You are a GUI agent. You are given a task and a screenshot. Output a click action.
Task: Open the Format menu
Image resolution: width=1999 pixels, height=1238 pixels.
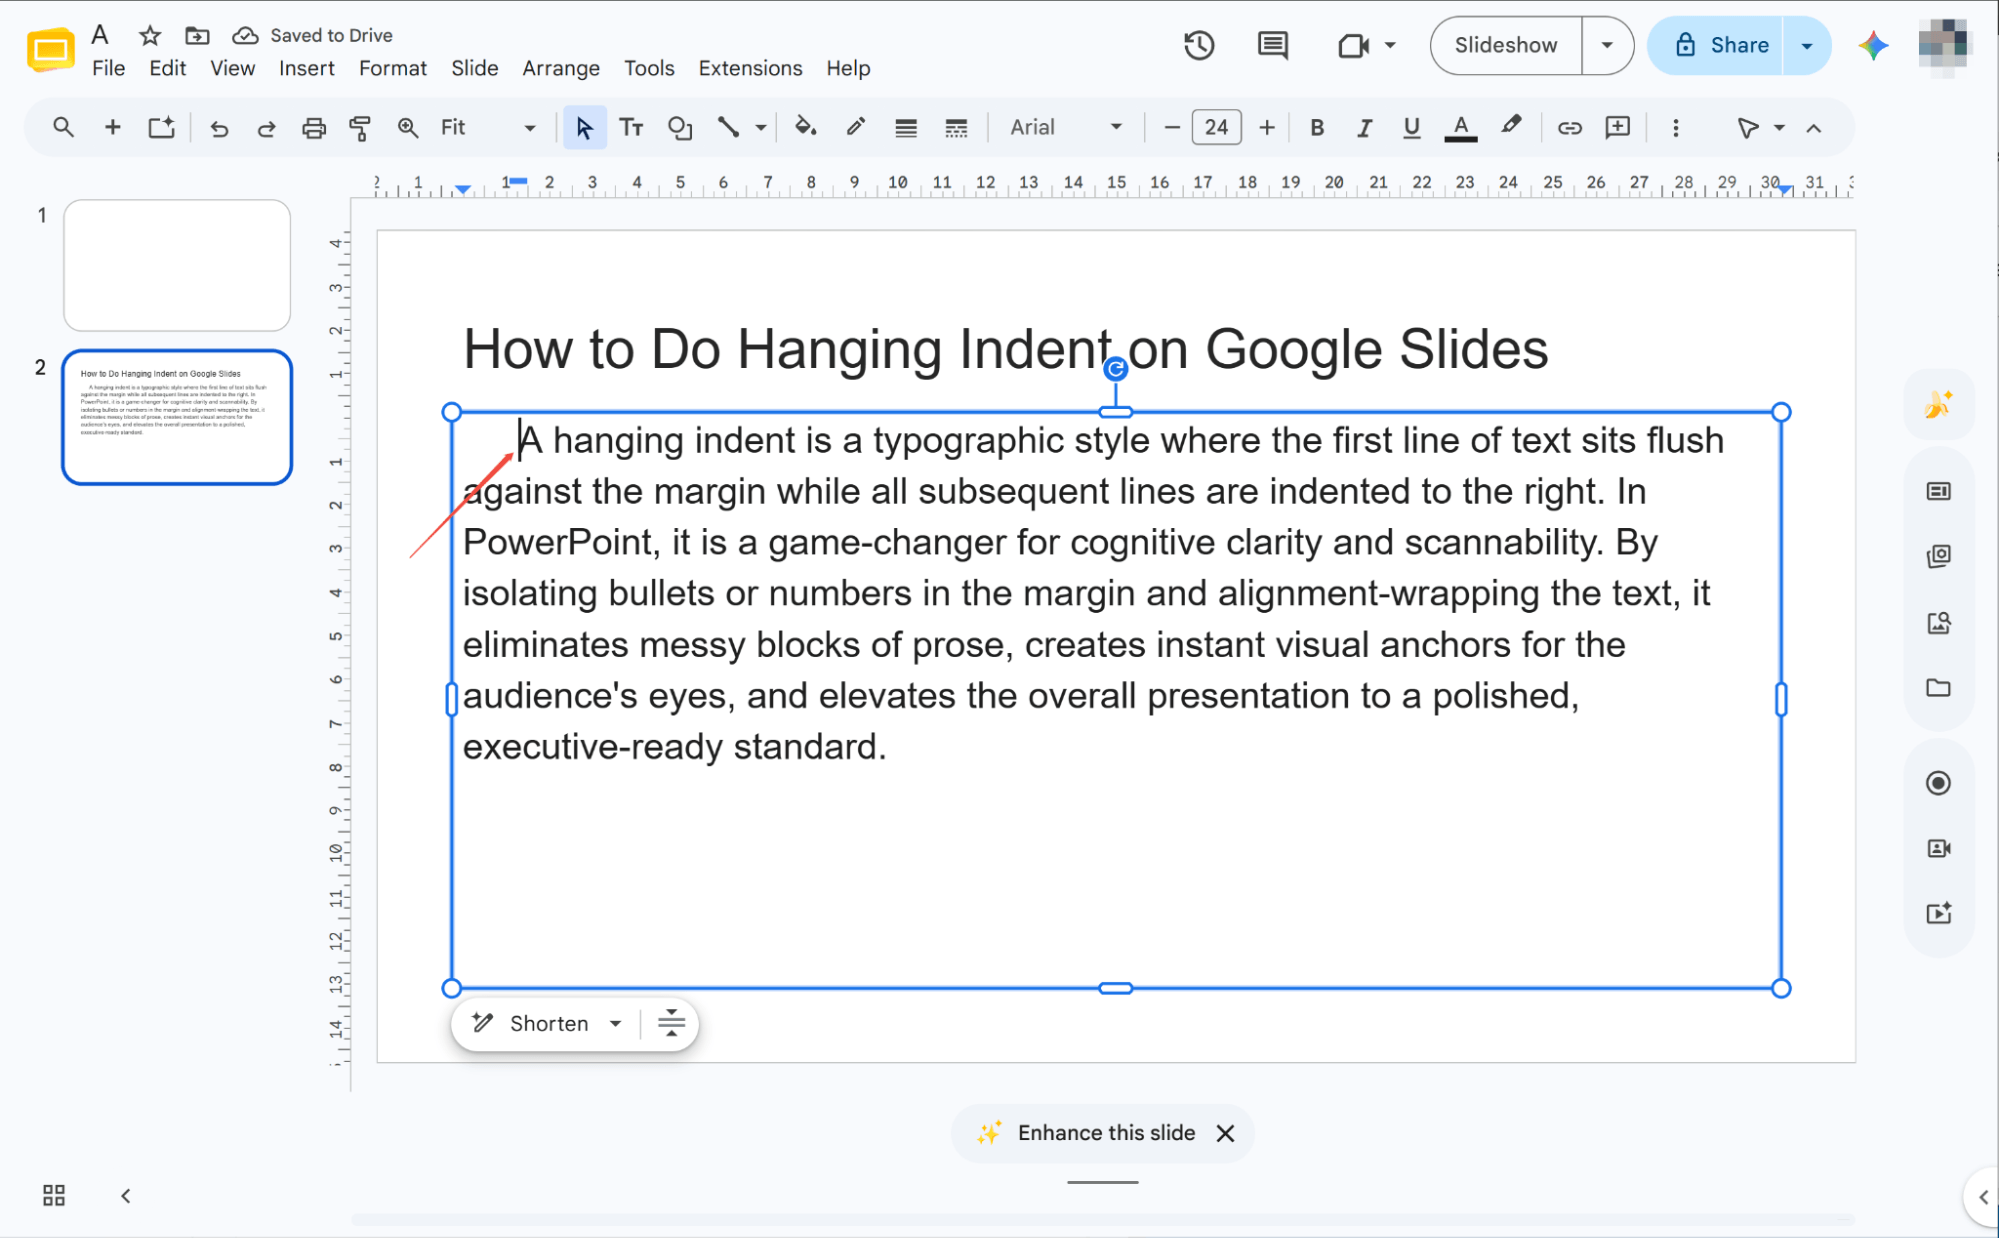pyautogui.click(x=392, y=68)
